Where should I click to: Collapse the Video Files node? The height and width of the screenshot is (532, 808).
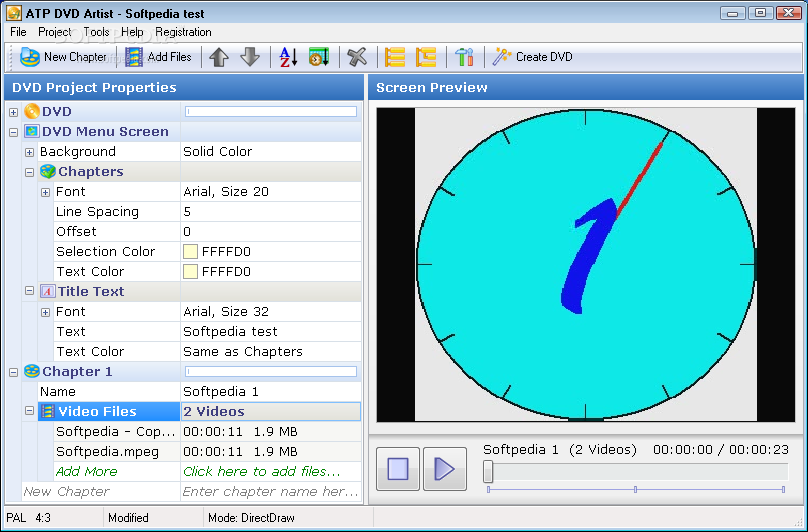pos(29,411)
